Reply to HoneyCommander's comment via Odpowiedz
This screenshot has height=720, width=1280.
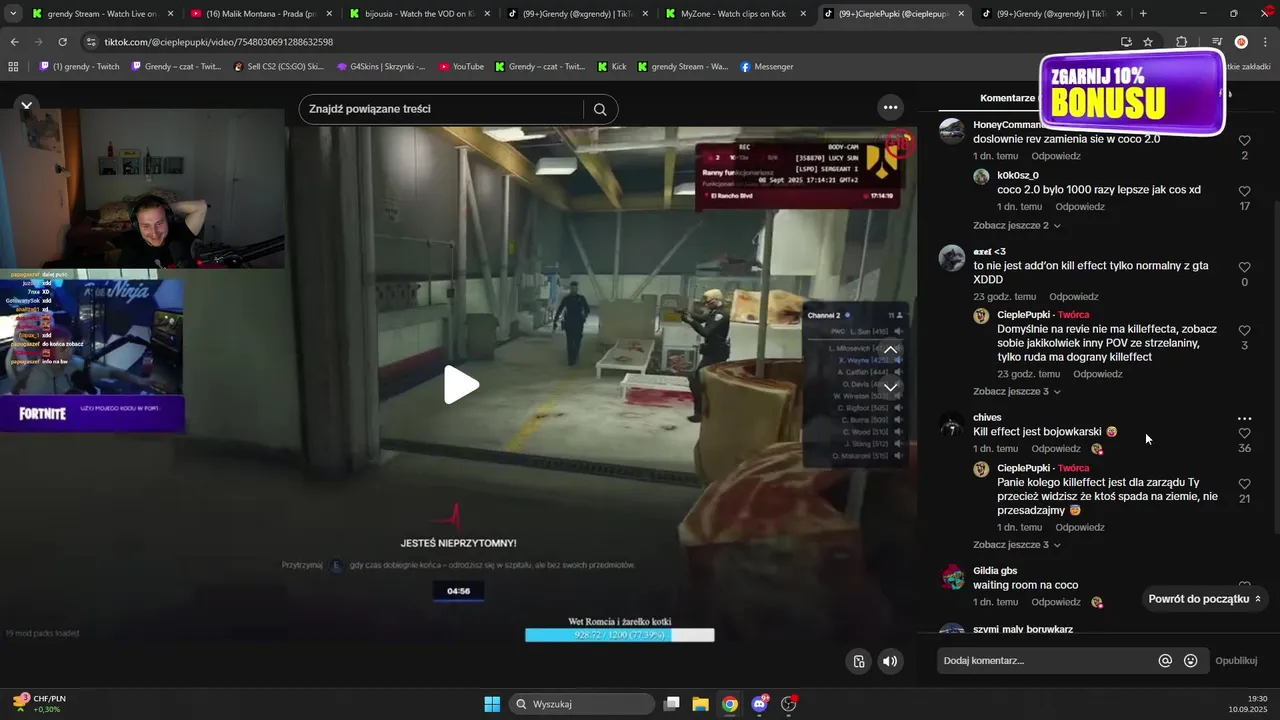tap(1056, 156)
